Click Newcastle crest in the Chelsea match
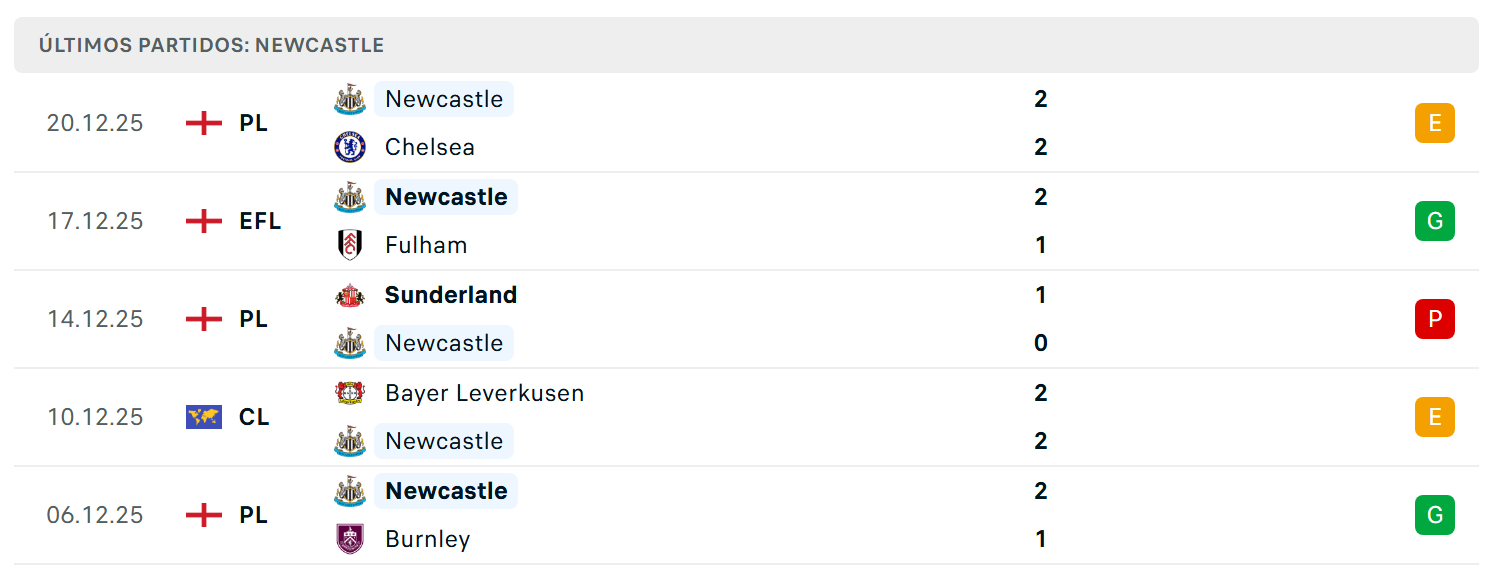This screenshot has width=1497, height=580. point(350,99)
